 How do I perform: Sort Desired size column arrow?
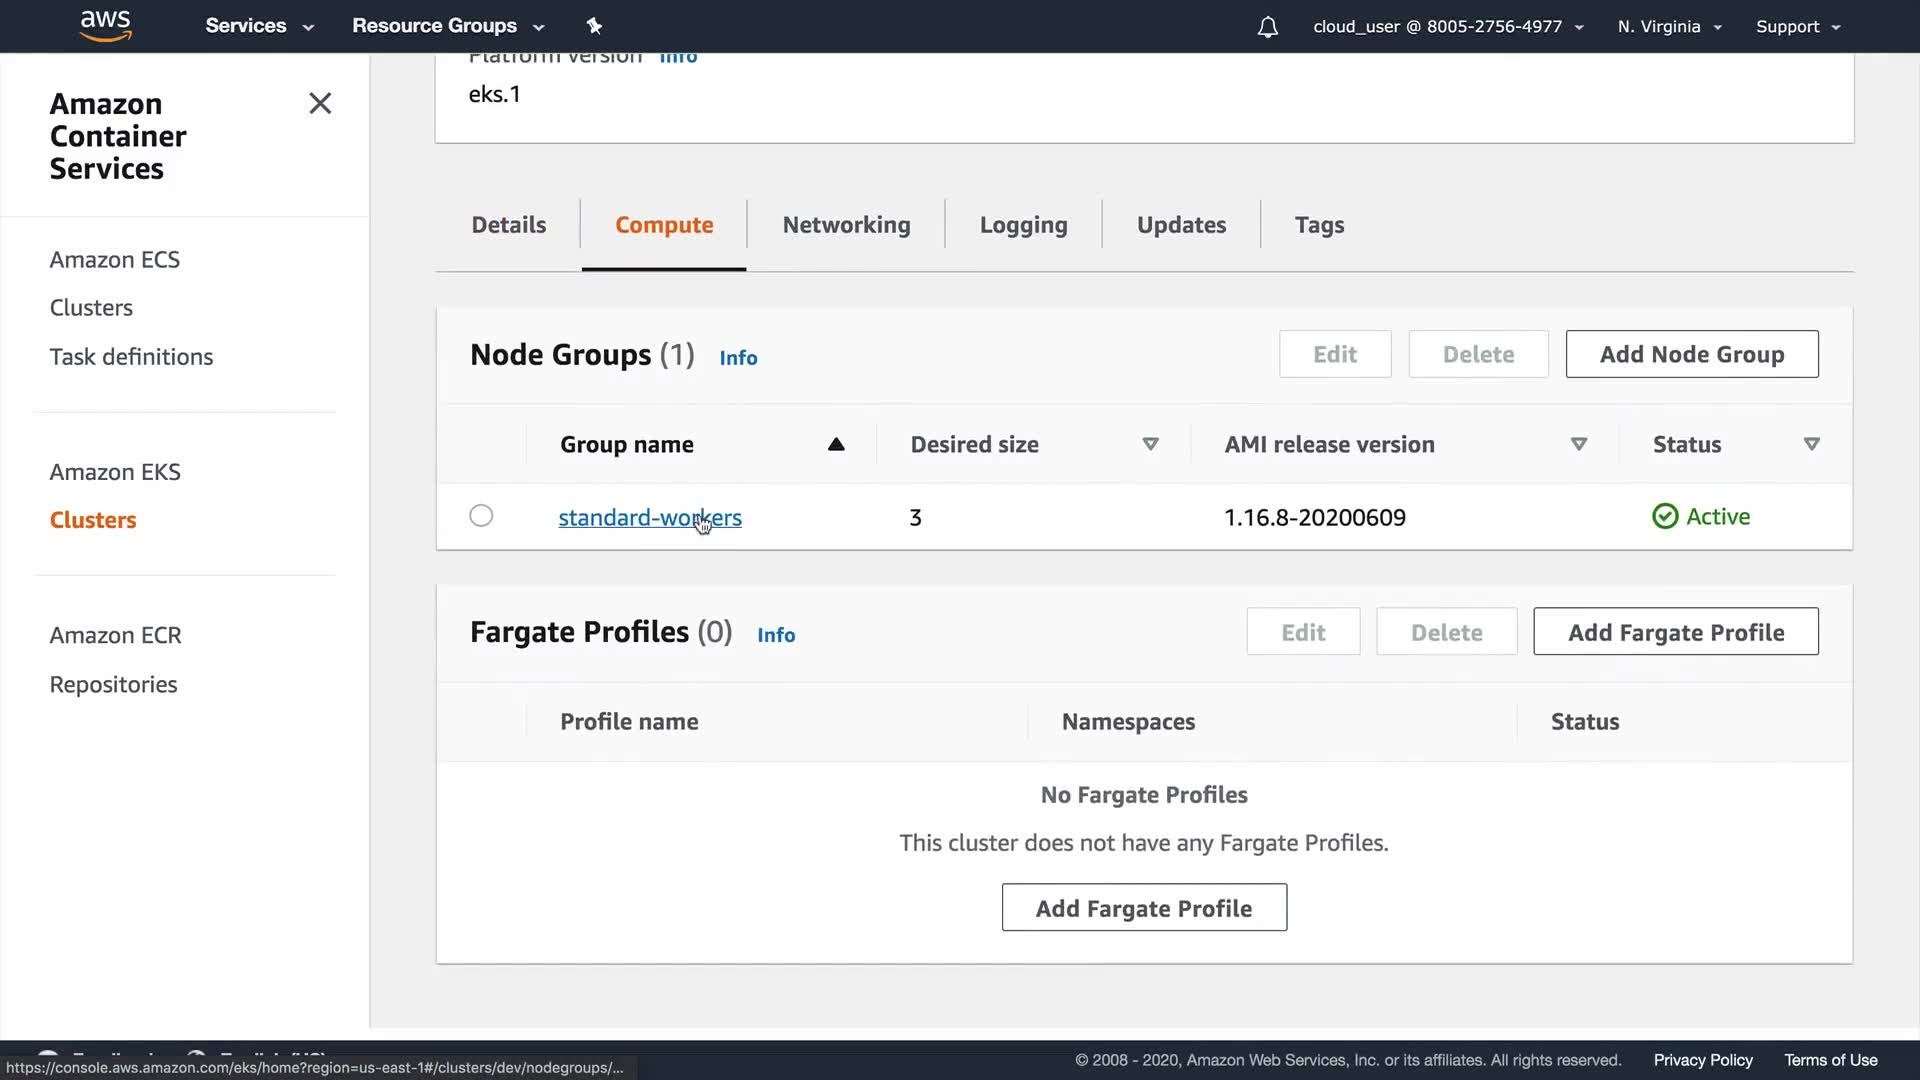[1150, 445]
